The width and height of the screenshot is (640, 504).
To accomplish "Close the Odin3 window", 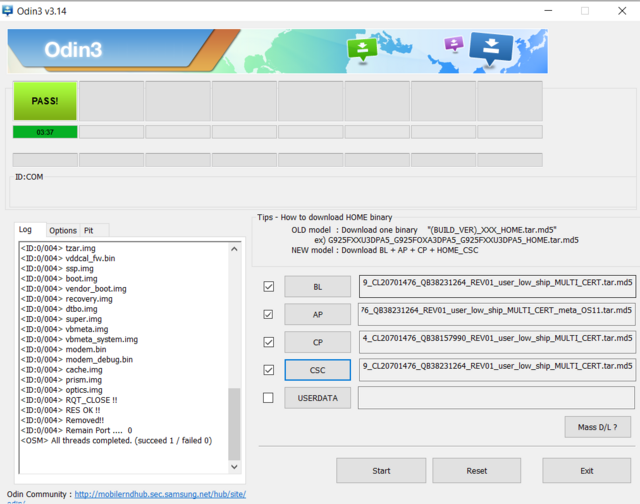I will [622, 11].
